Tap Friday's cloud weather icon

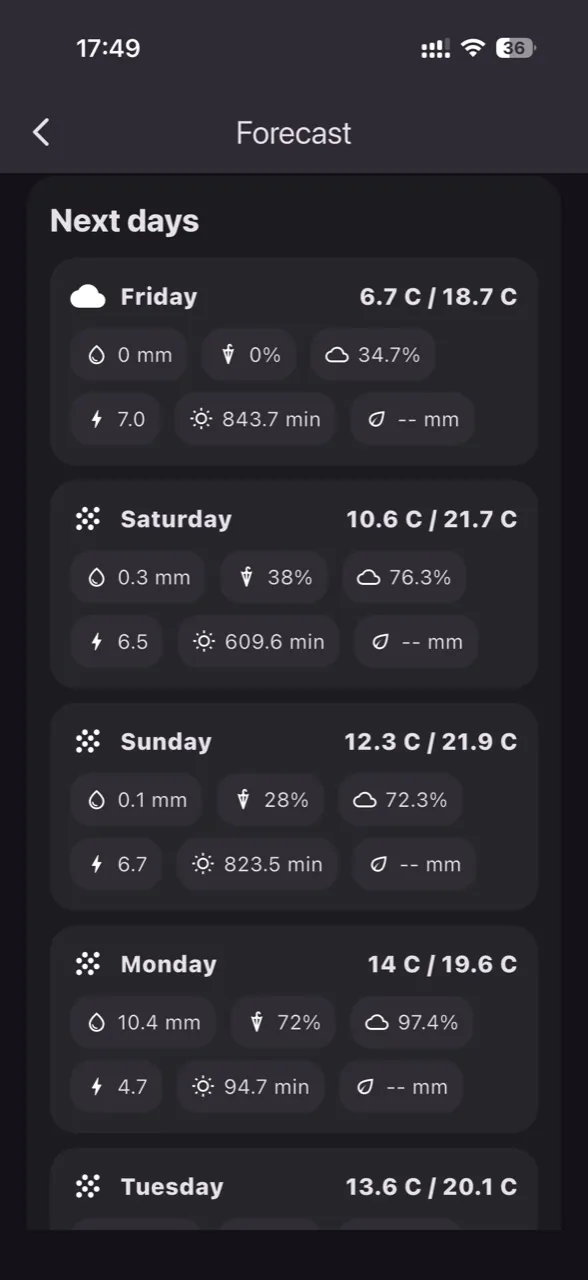pos(88,296)
